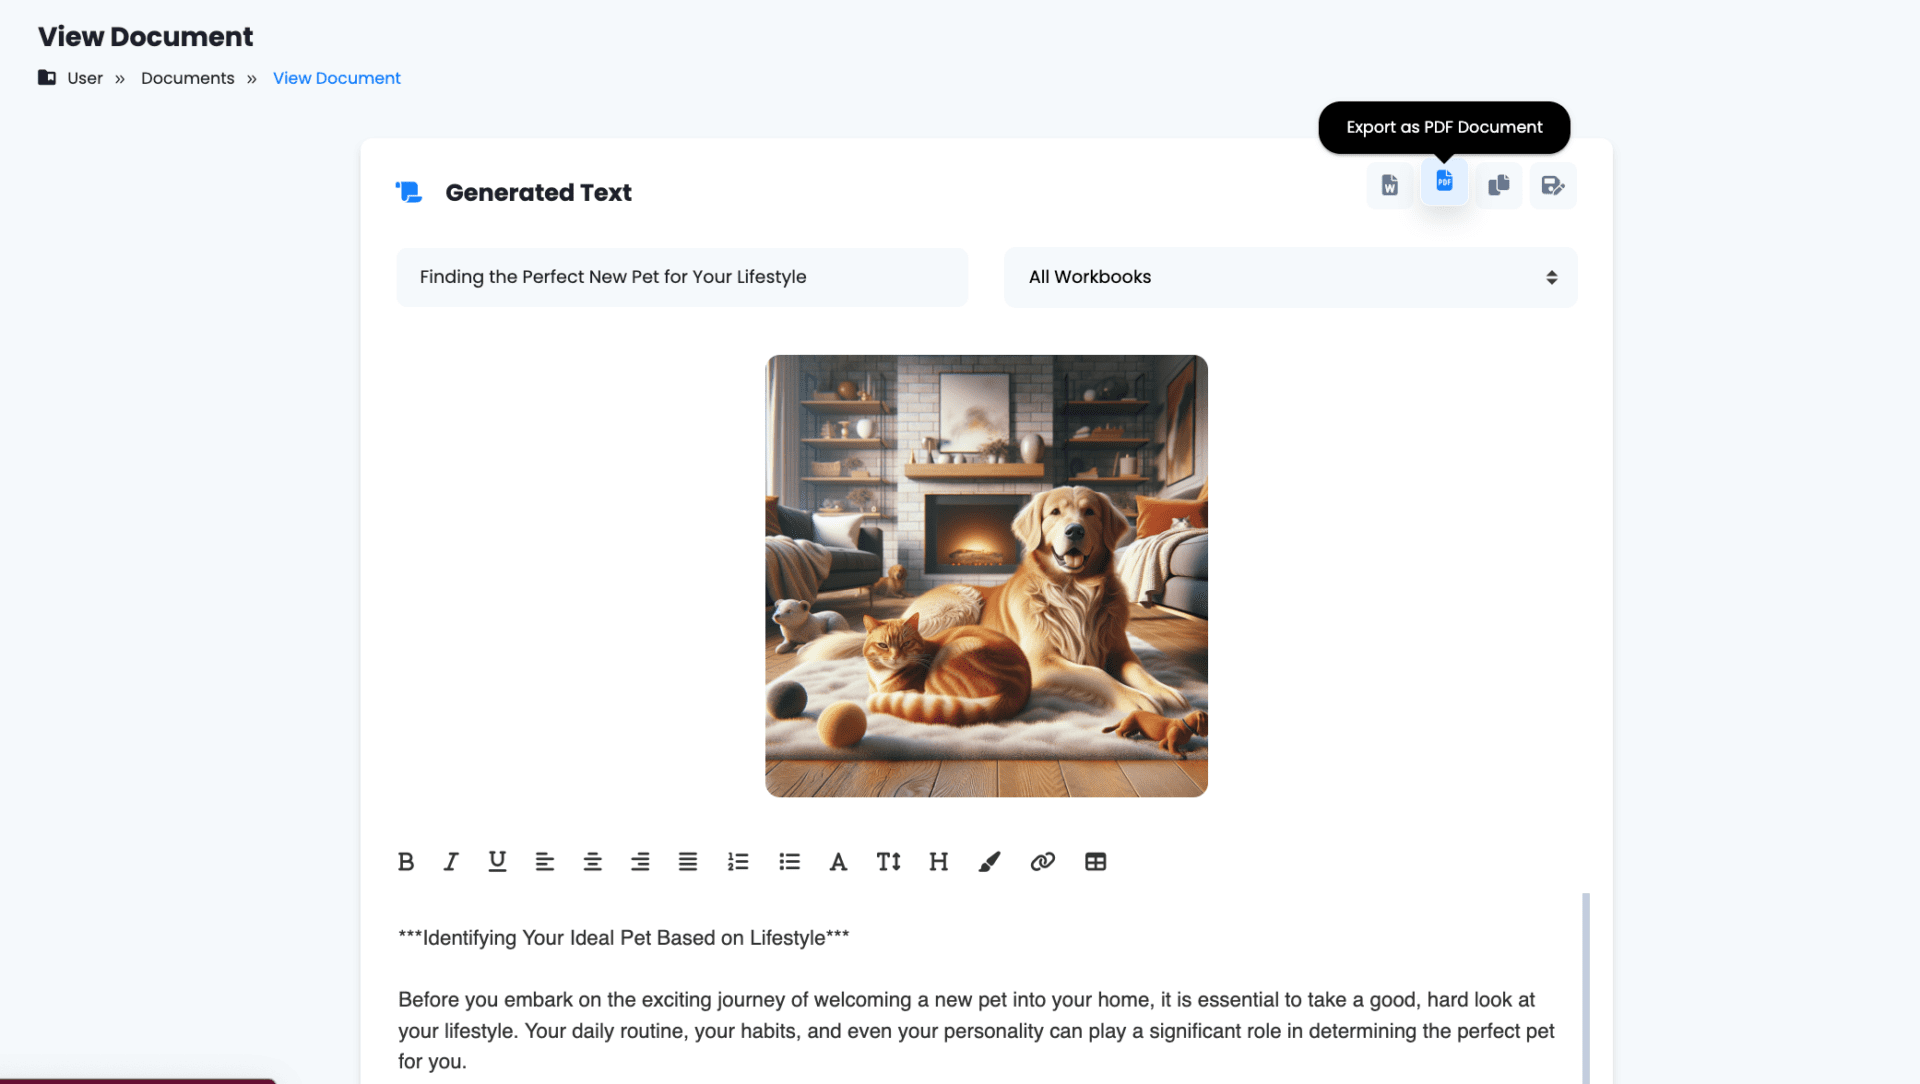Toggle underline formatting
This screenshot has height=1084, width=1920.
click(x=497, y=861)
